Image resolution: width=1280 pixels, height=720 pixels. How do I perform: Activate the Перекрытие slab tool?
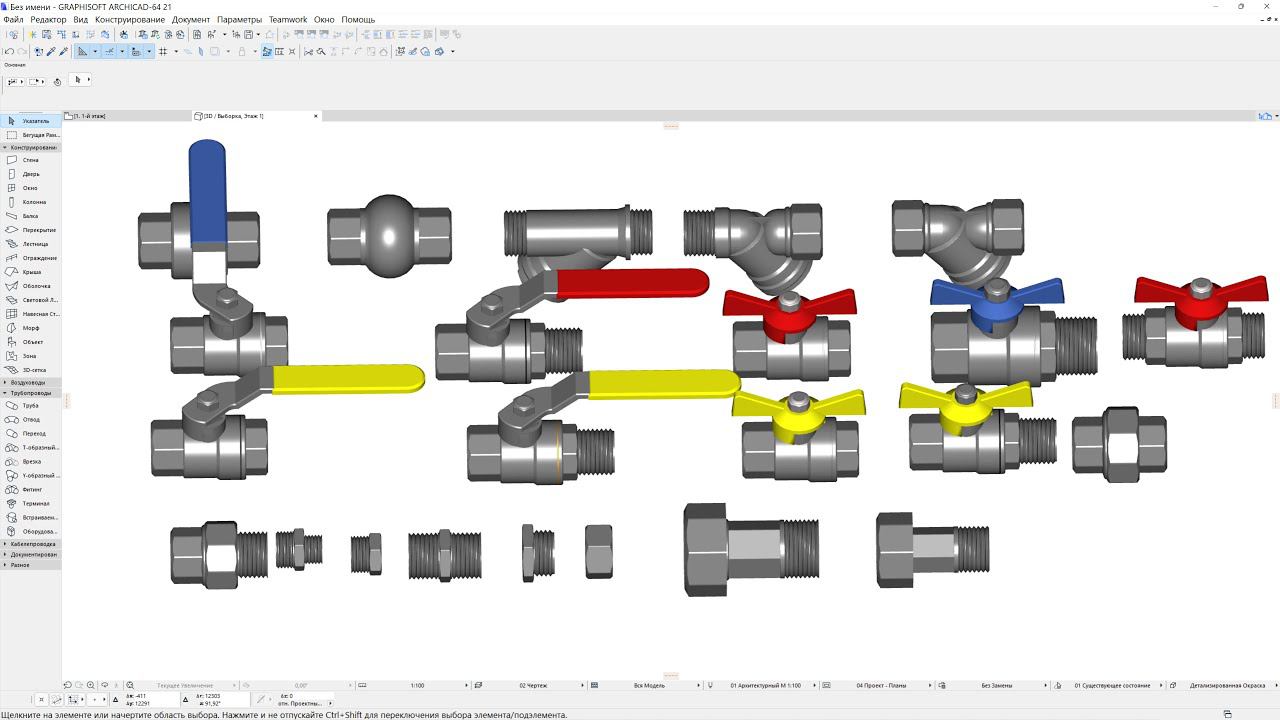click(x=30, y=230)
